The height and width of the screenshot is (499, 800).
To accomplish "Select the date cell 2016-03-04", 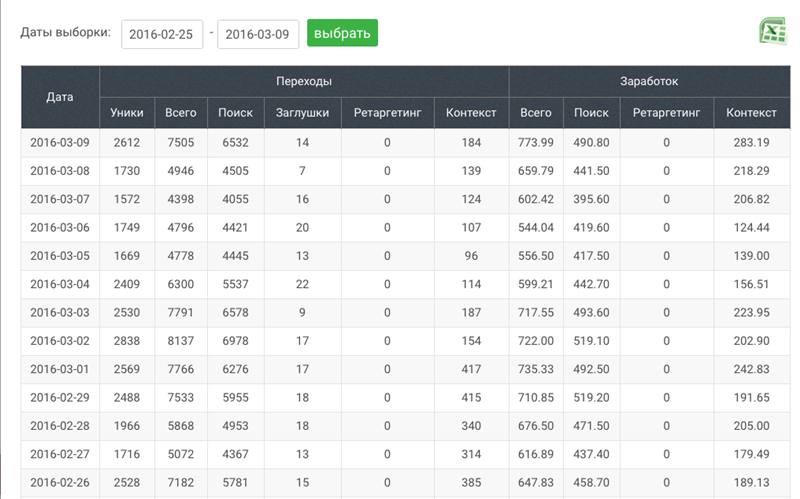I will (x=60, y=284).
